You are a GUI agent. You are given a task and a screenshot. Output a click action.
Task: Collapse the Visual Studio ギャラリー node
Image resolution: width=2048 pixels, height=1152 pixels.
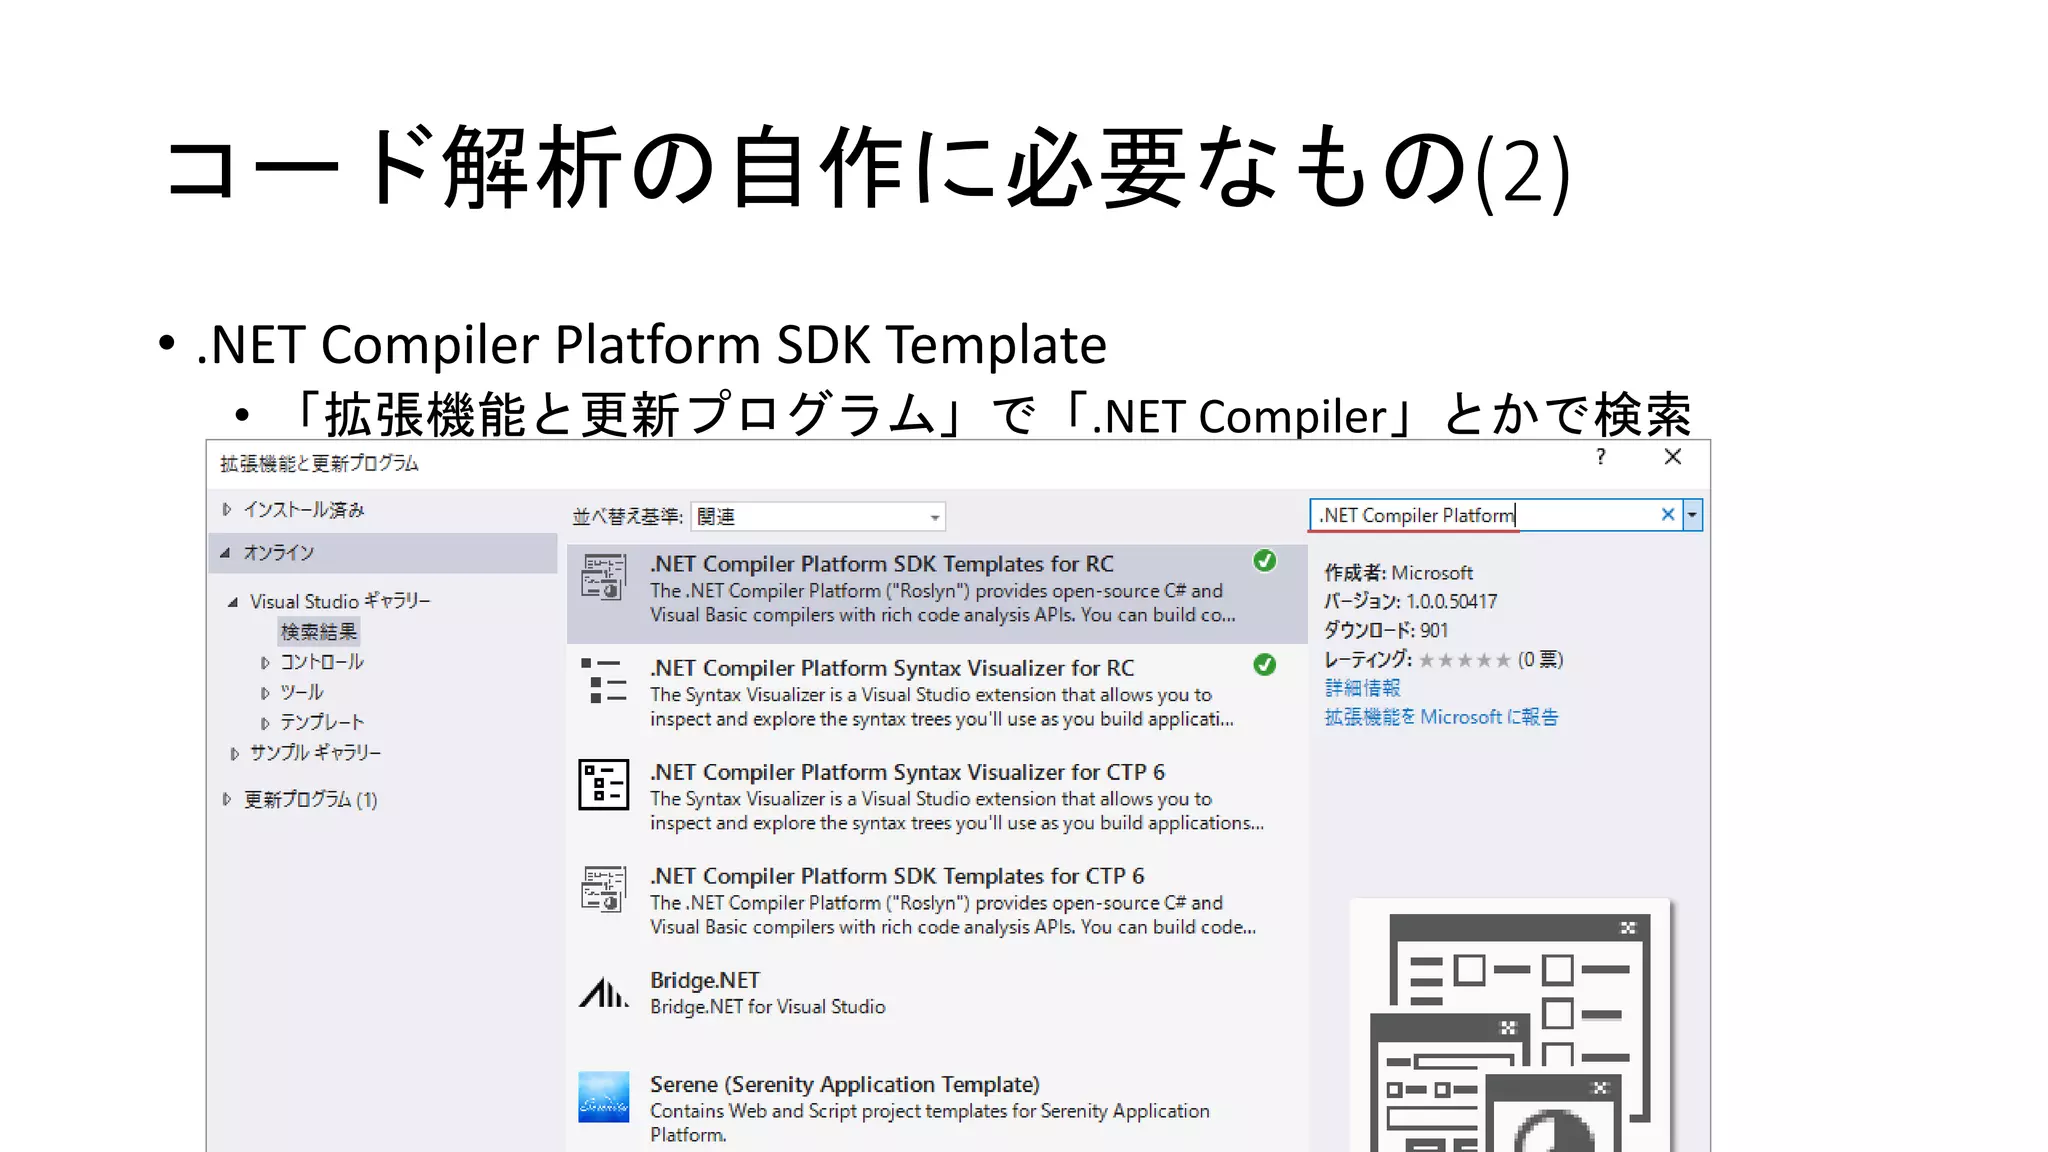233,602
